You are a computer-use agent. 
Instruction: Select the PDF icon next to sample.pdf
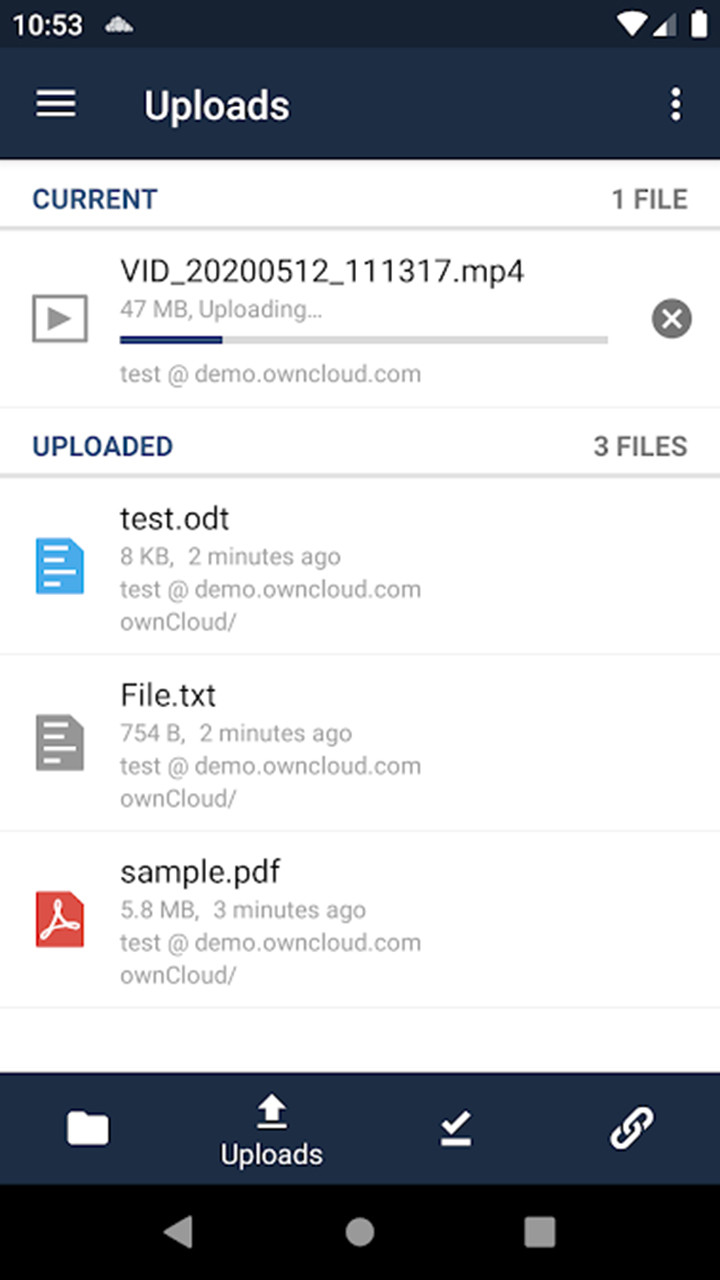[x=60, y=919]
